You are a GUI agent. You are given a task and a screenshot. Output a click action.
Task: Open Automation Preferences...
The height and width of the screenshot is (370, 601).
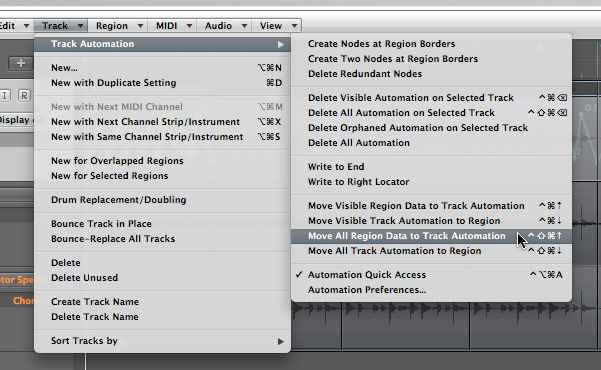point(431,290)
